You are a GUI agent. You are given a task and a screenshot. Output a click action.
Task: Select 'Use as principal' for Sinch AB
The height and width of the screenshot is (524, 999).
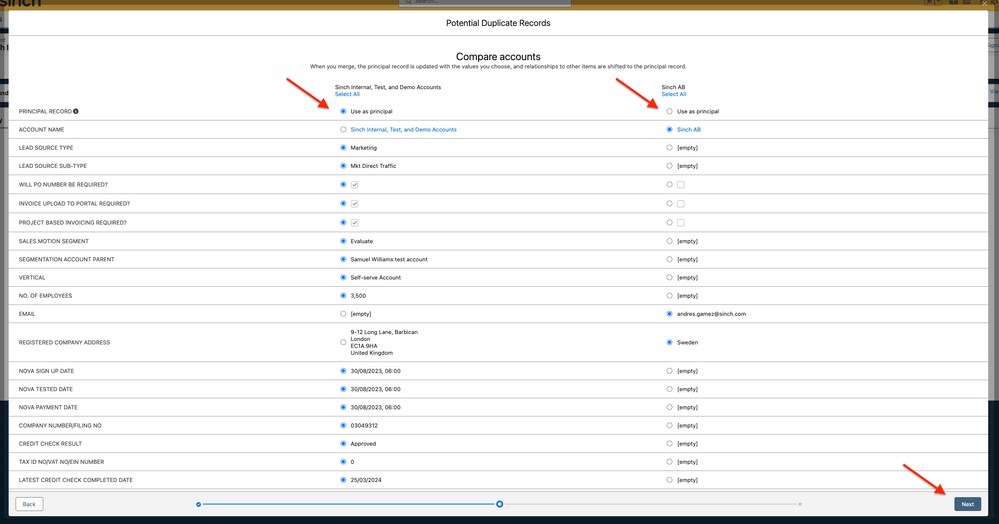670,112
